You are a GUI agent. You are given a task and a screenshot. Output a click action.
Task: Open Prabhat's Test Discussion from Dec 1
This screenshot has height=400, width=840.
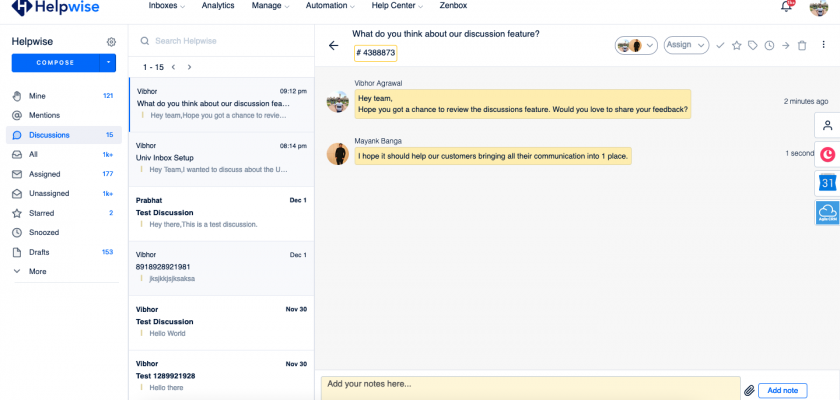tap(221, 214)
